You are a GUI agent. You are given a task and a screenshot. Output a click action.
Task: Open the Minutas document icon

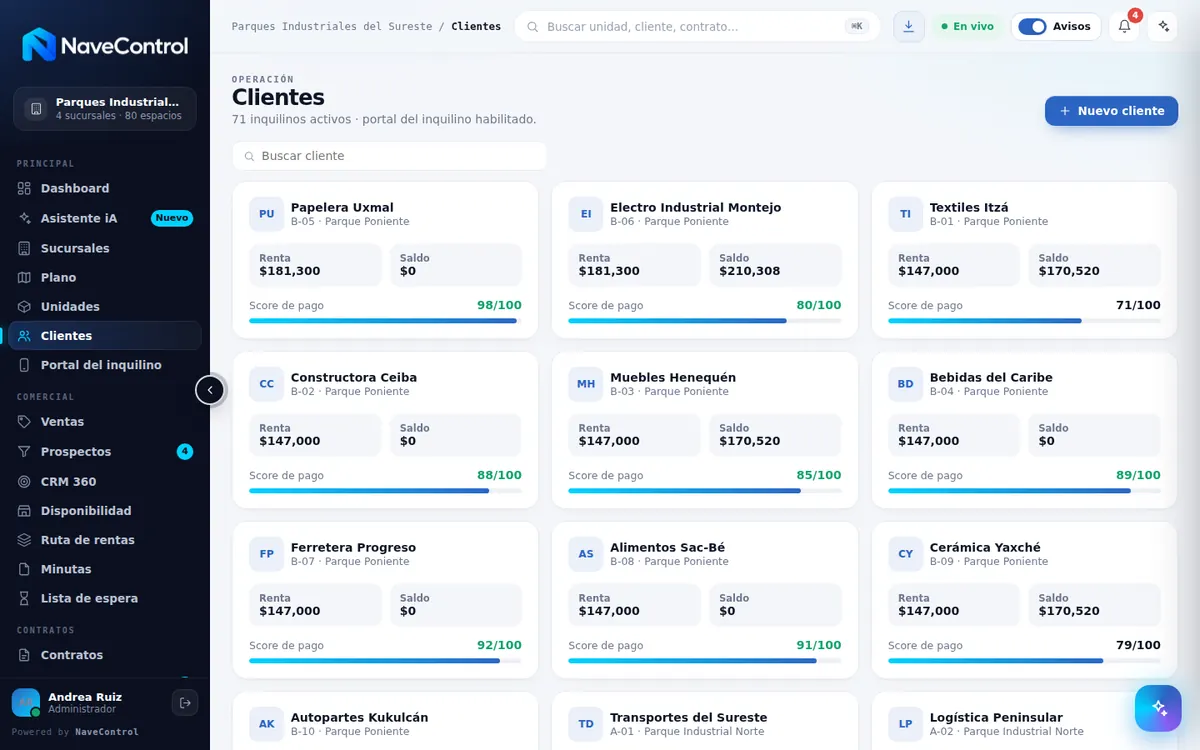tap(25, 569)
